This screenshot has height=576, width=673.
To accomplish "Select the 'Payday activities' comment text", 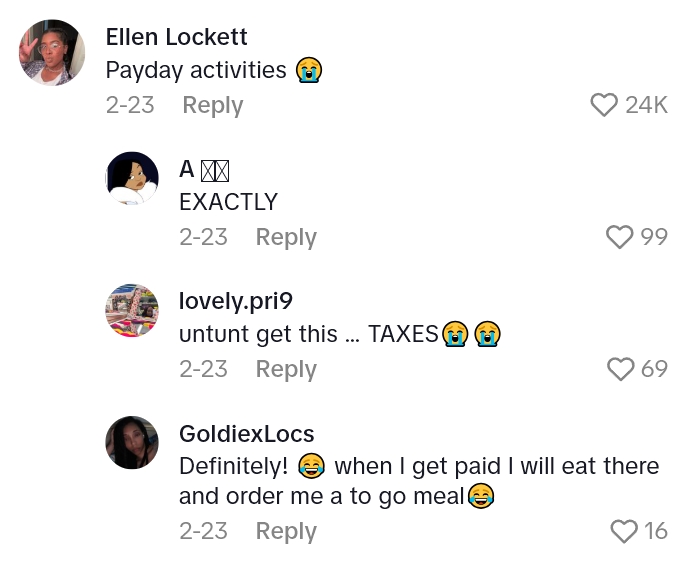I will (196, 70).
